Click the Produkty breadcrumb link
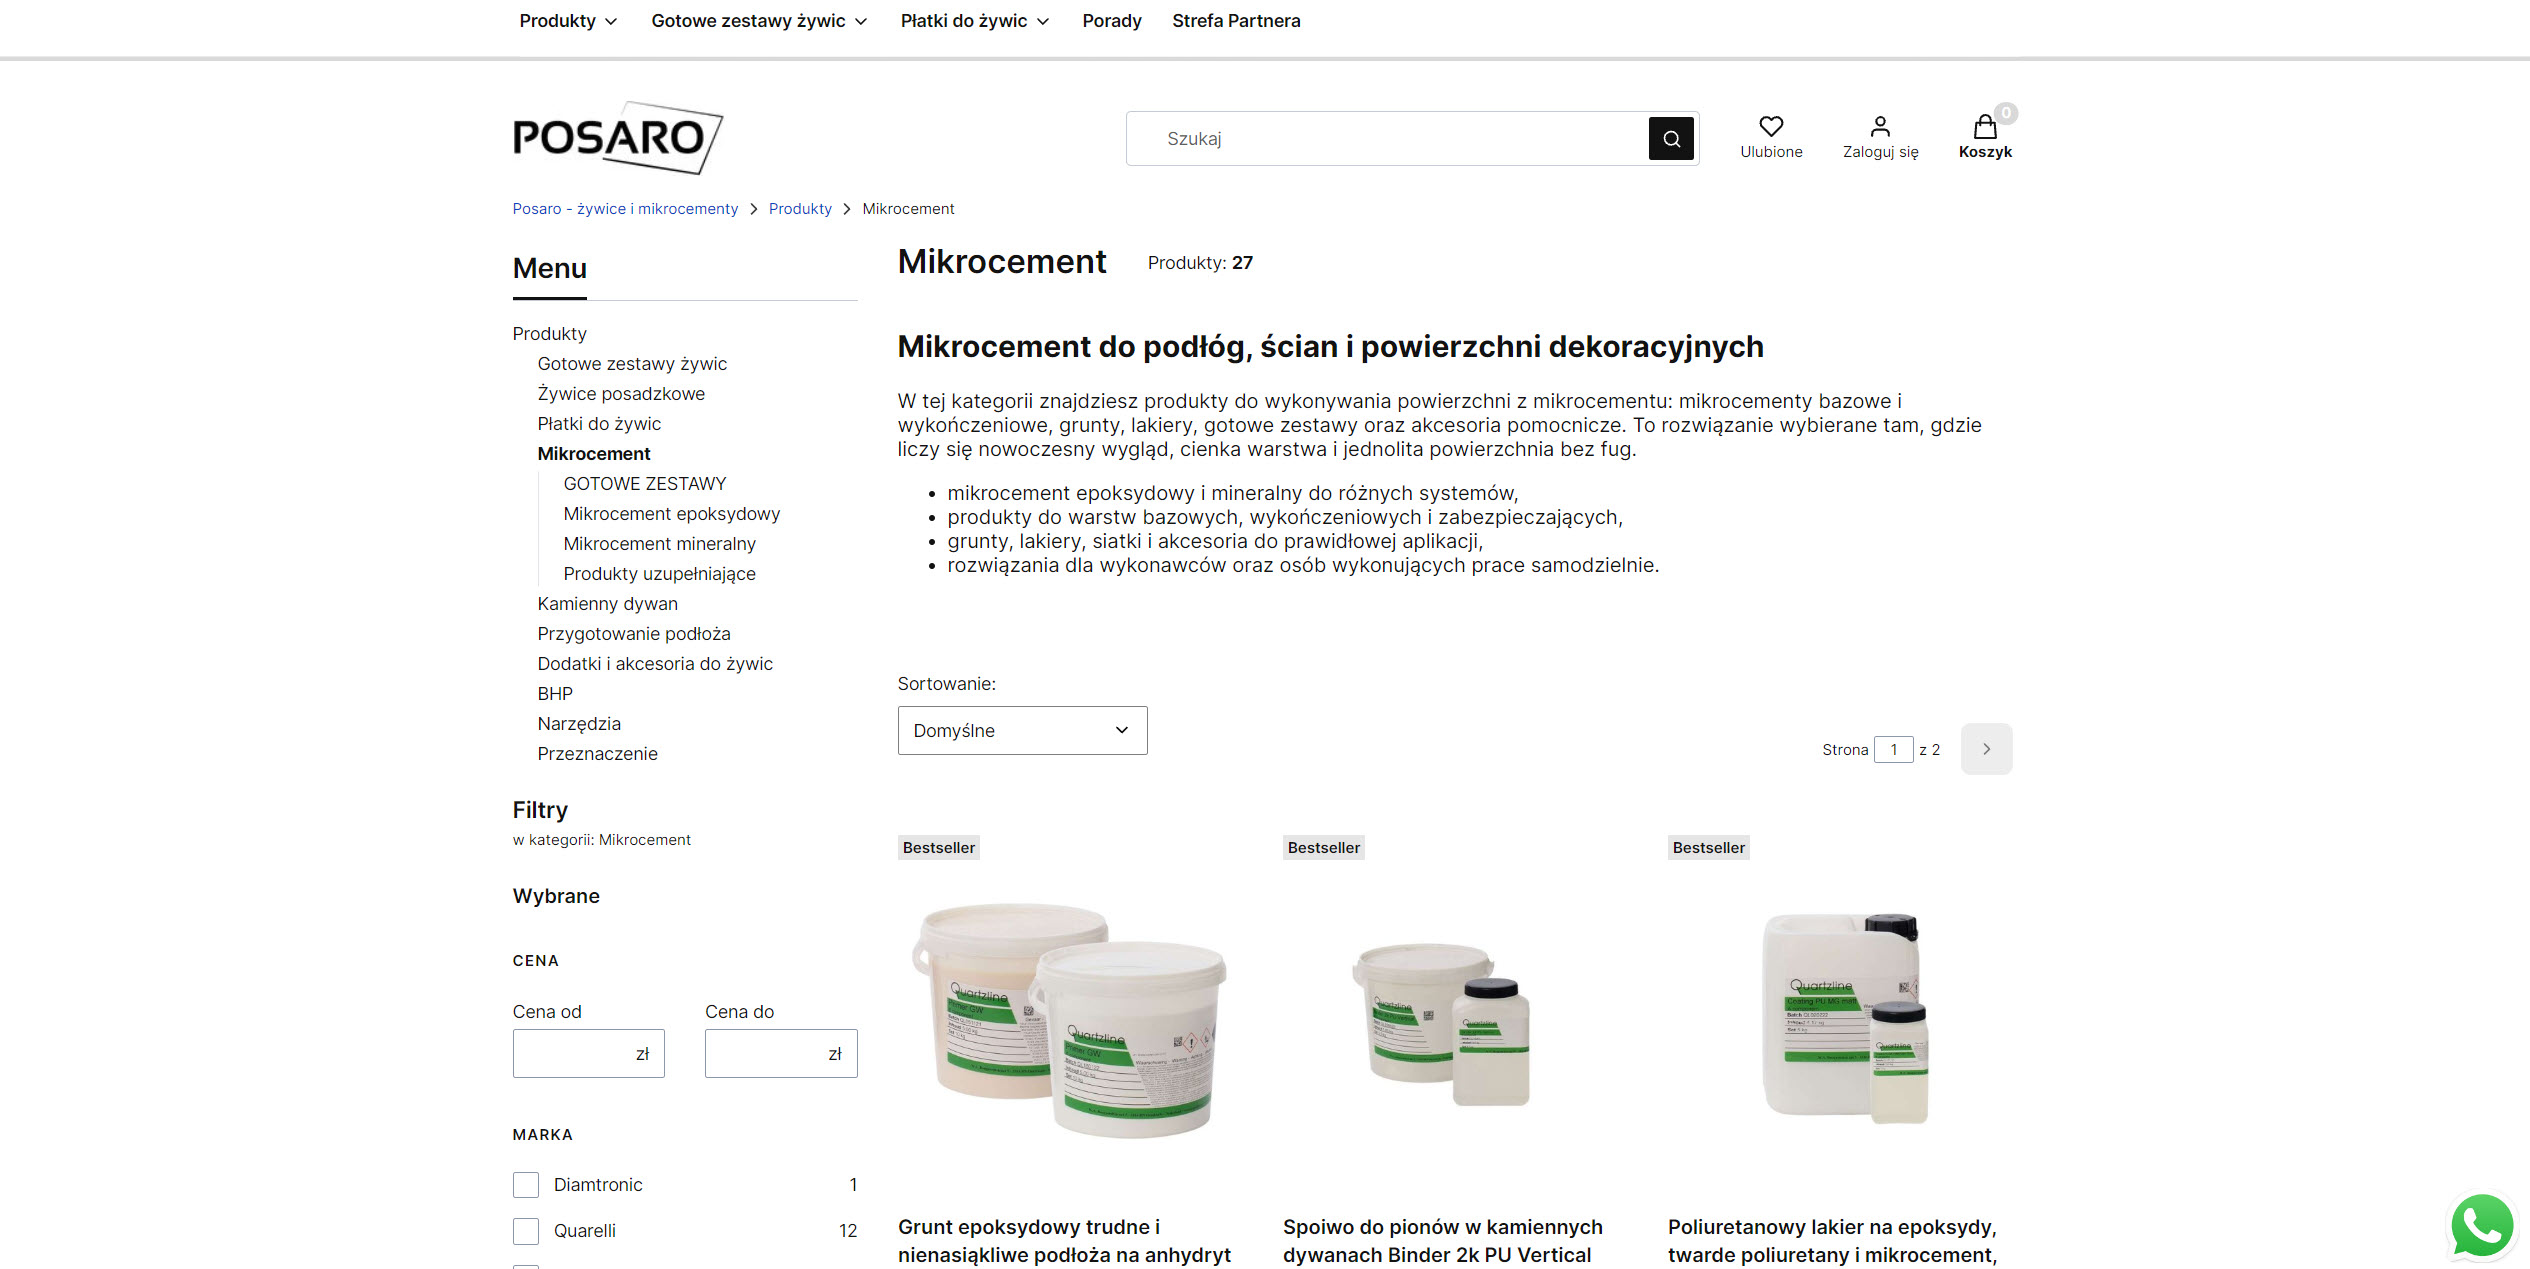The height and width of the screenshot is (1269, 2530). 800,209
